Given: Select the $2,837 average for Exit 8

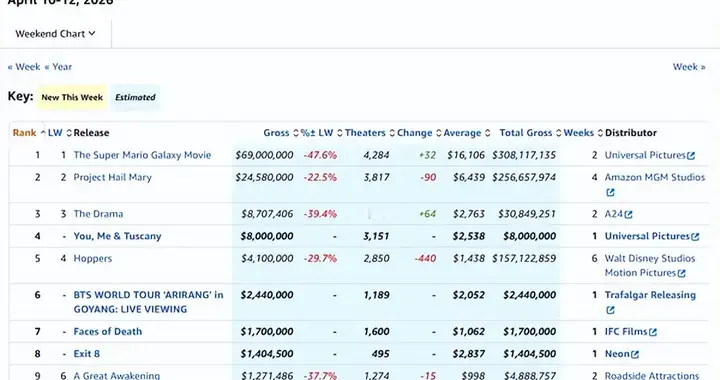Looking at the screenshot, I should click(x=468, y=354).
